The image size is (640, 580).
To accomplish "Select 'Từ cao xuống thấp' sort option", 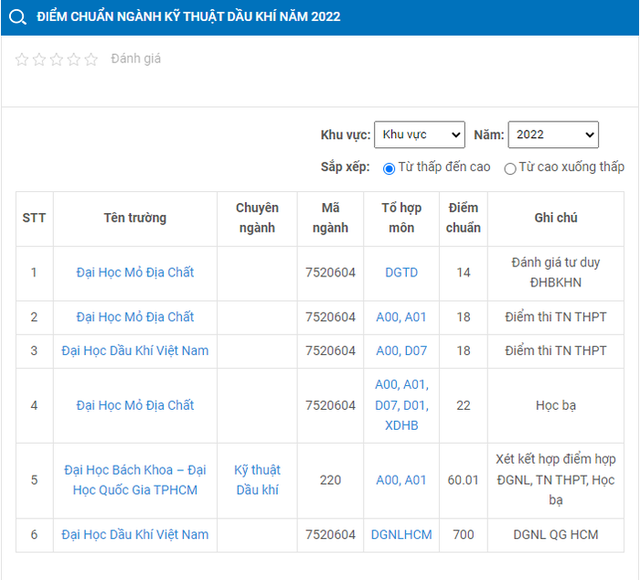I will (x=510, y=168).
